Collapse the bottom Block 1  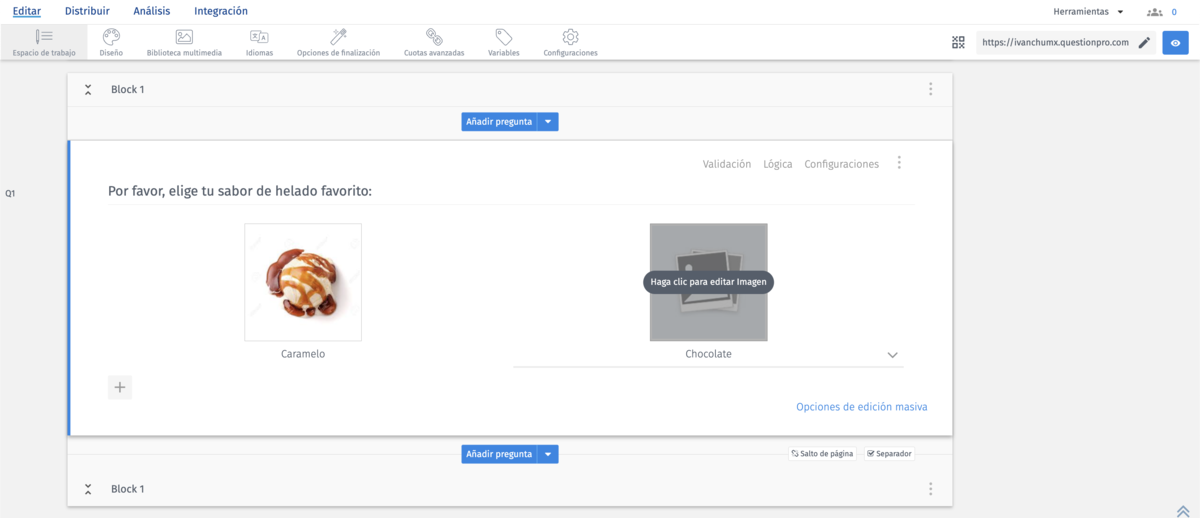[x=88, y=489]
